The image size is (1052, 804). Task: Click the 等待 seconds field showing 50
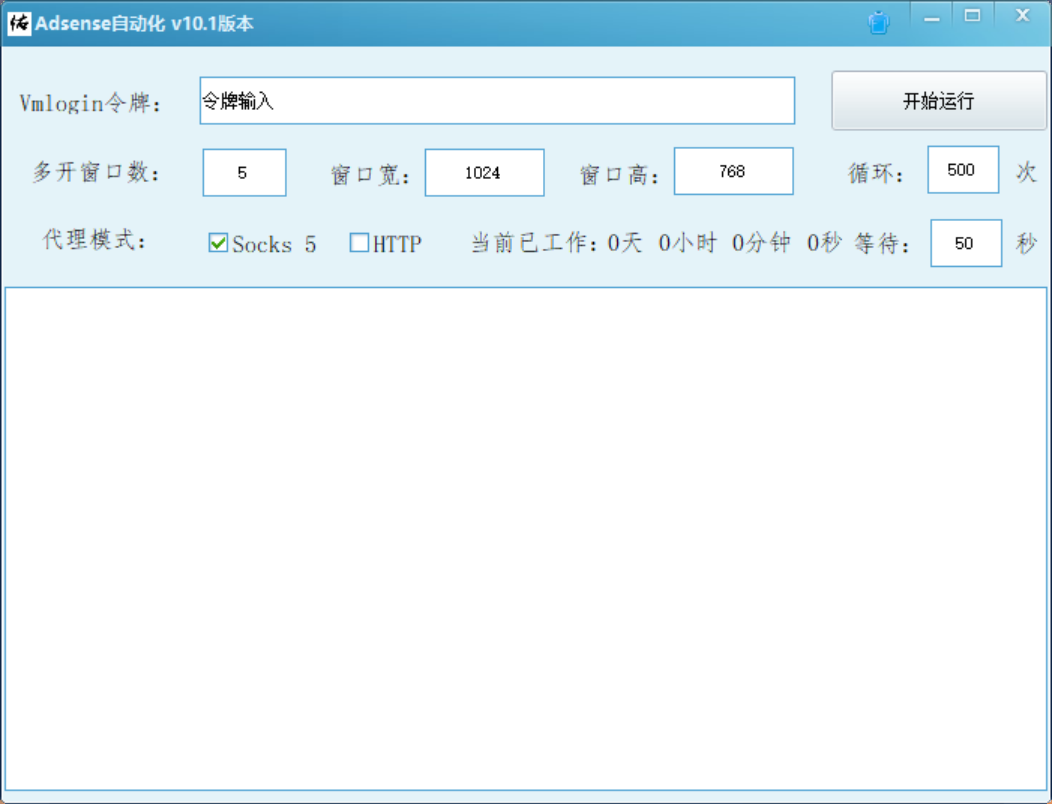tap(965, 243)
